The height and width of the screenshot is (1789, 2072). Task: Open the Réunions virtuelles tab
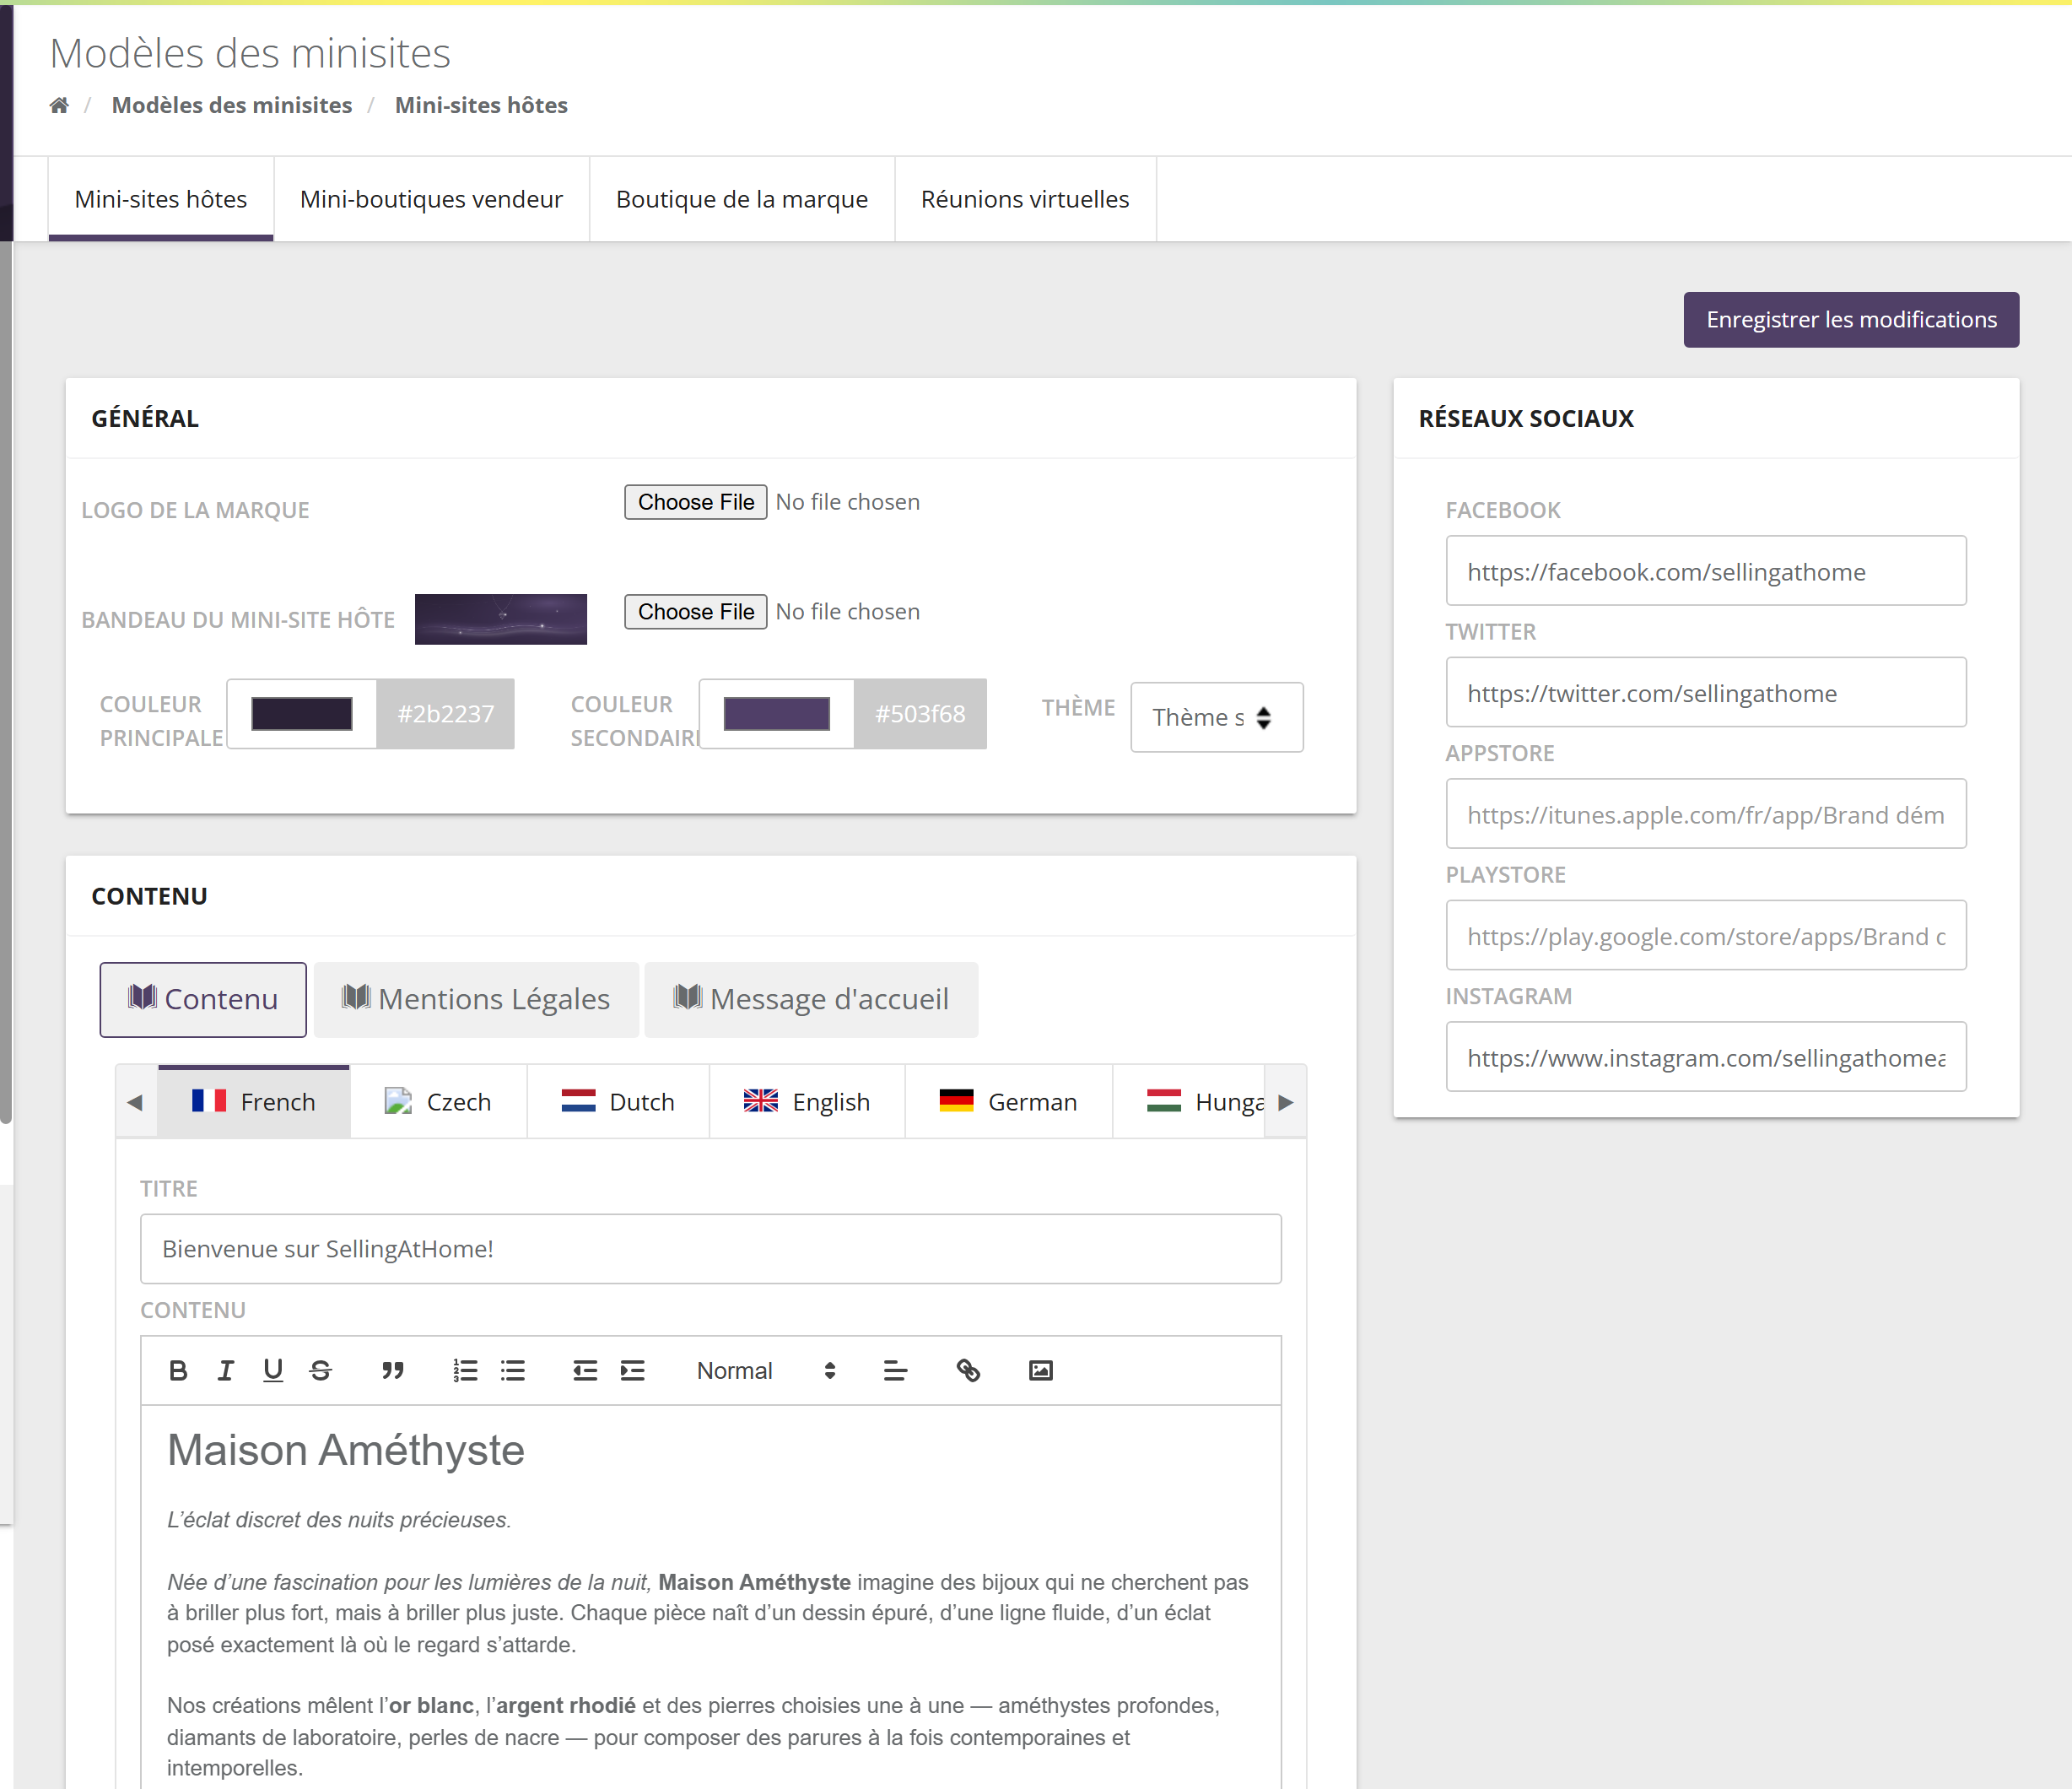tap(1025, 199)
